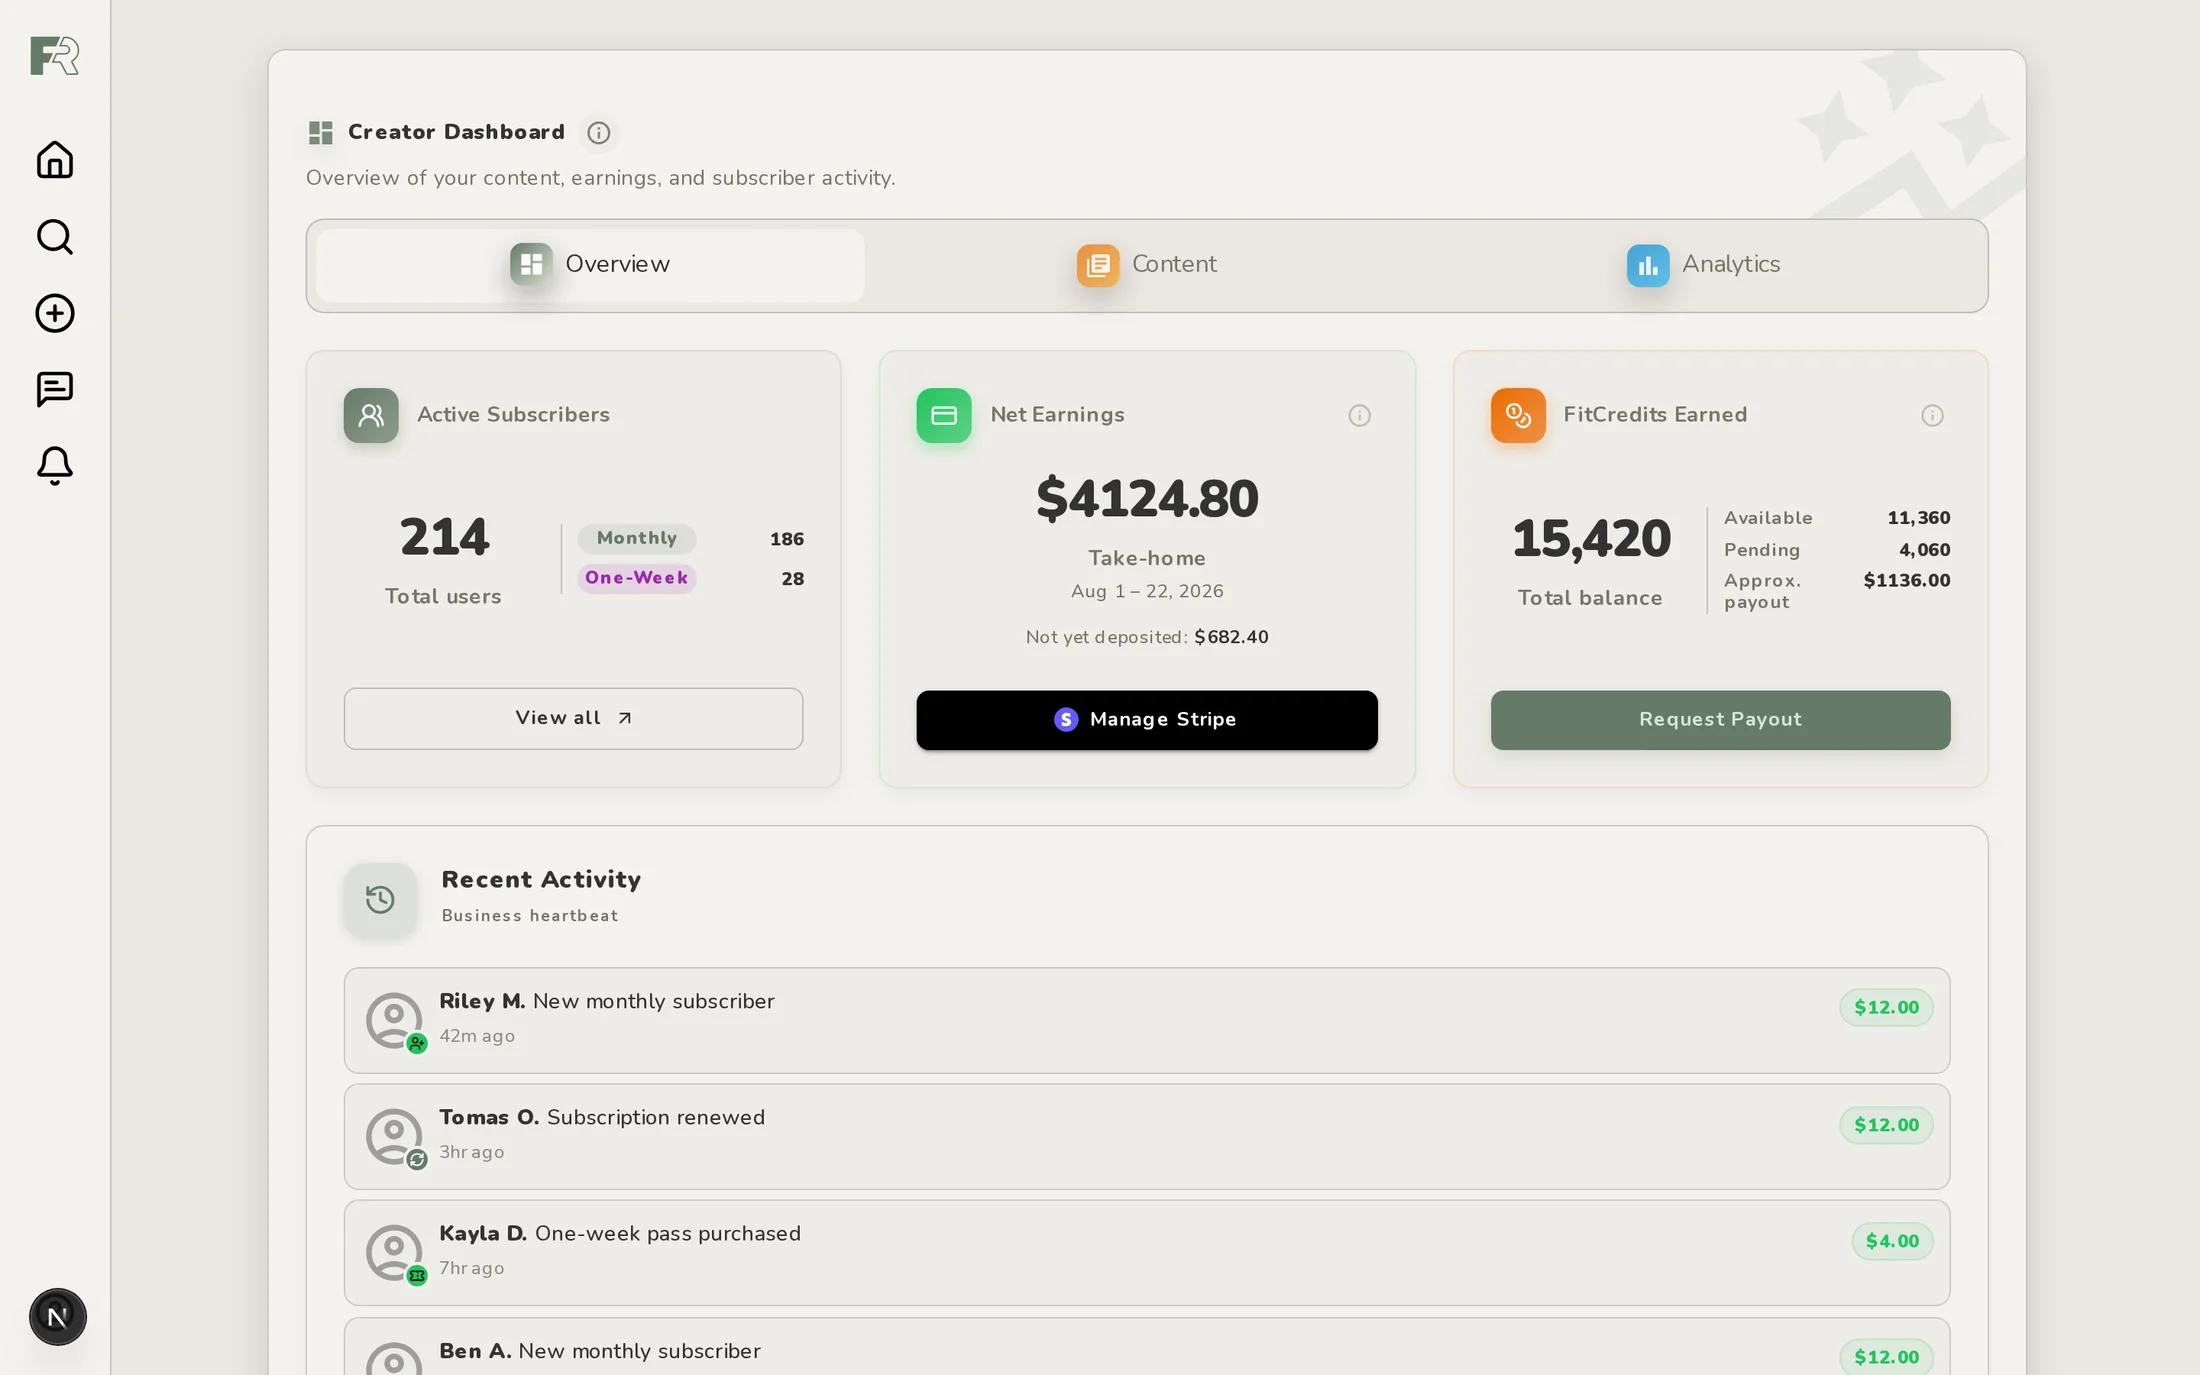Click the 28 one-week subscriber count
The width and height of the screenshot is (2200, 1375).
(793, 579)
